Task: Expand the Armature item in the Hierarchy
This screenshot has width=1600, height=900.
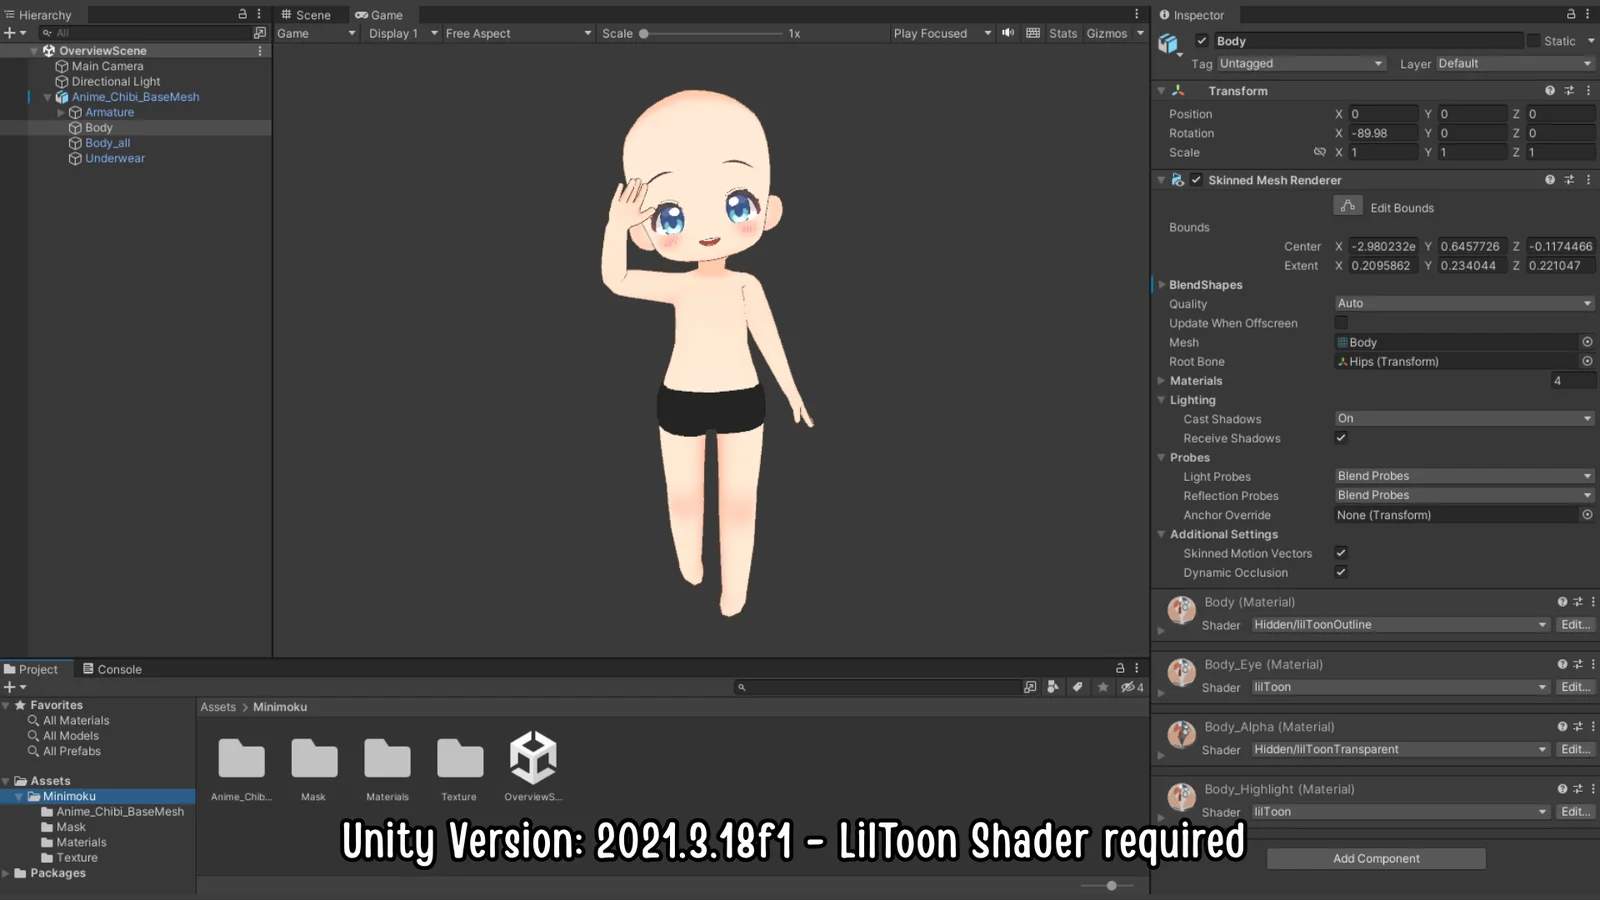Action: 62,112
